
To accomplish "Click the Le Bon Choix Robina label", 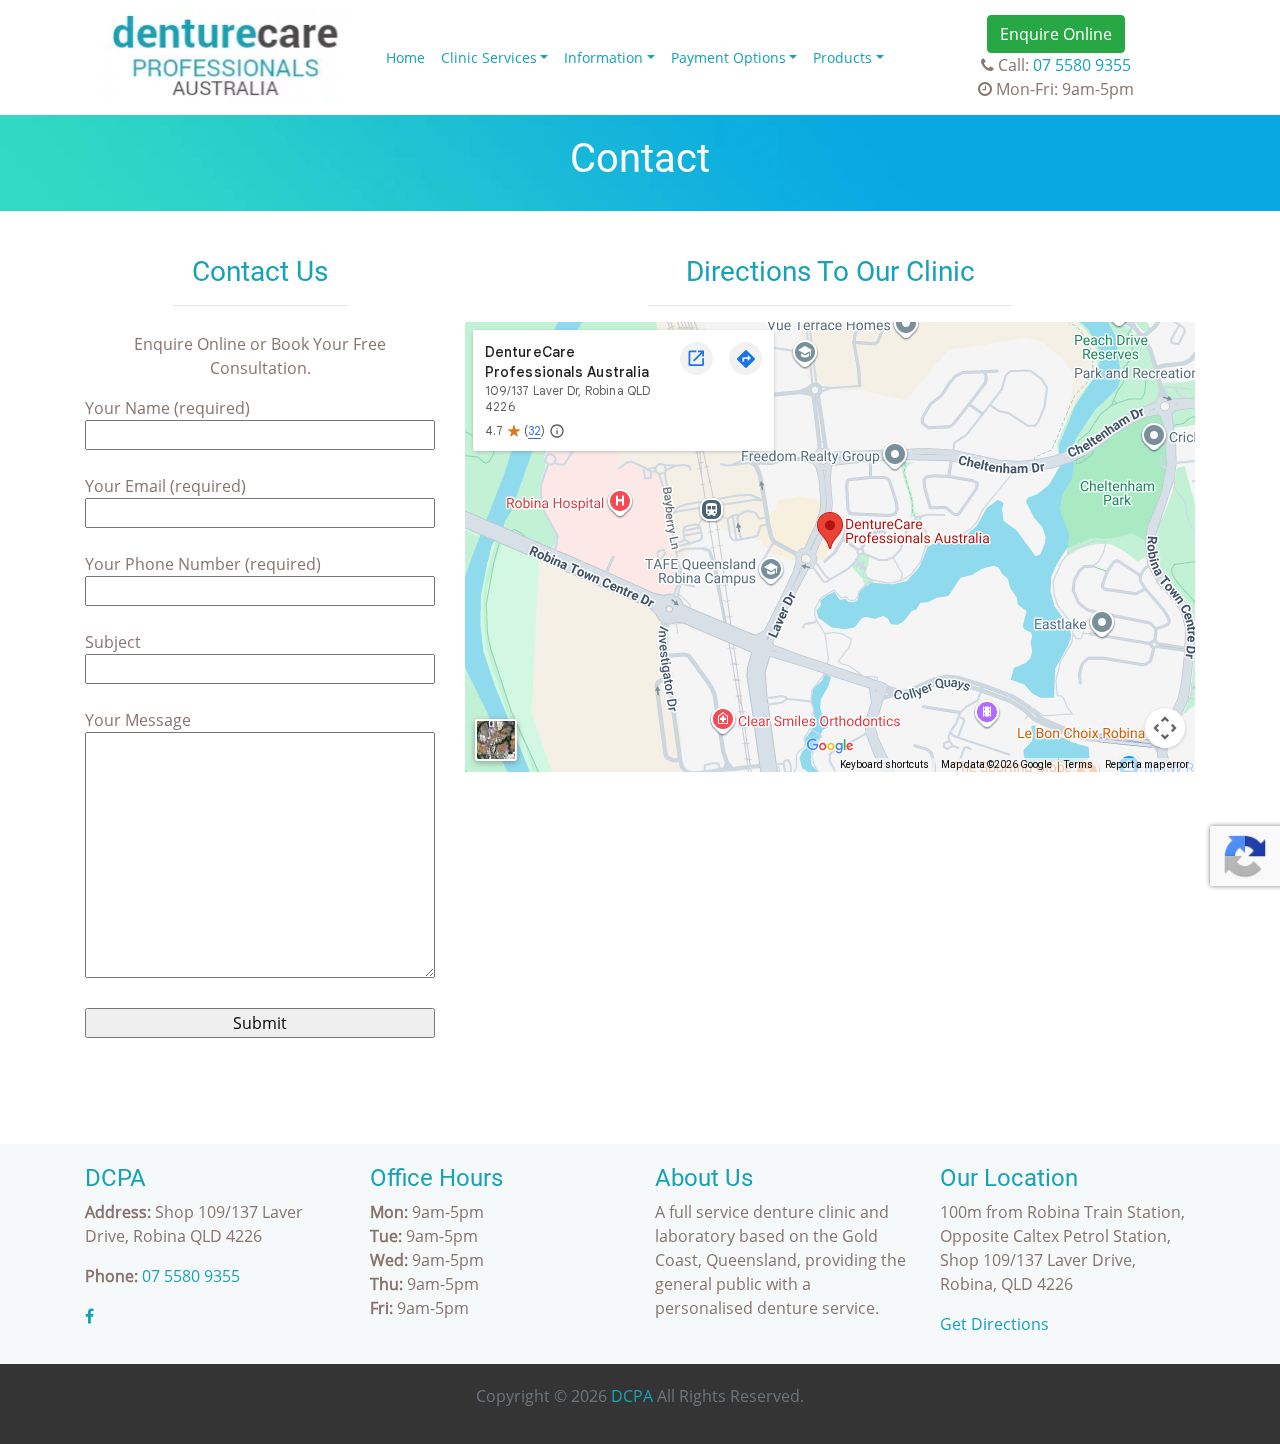I will [1081, 733].
